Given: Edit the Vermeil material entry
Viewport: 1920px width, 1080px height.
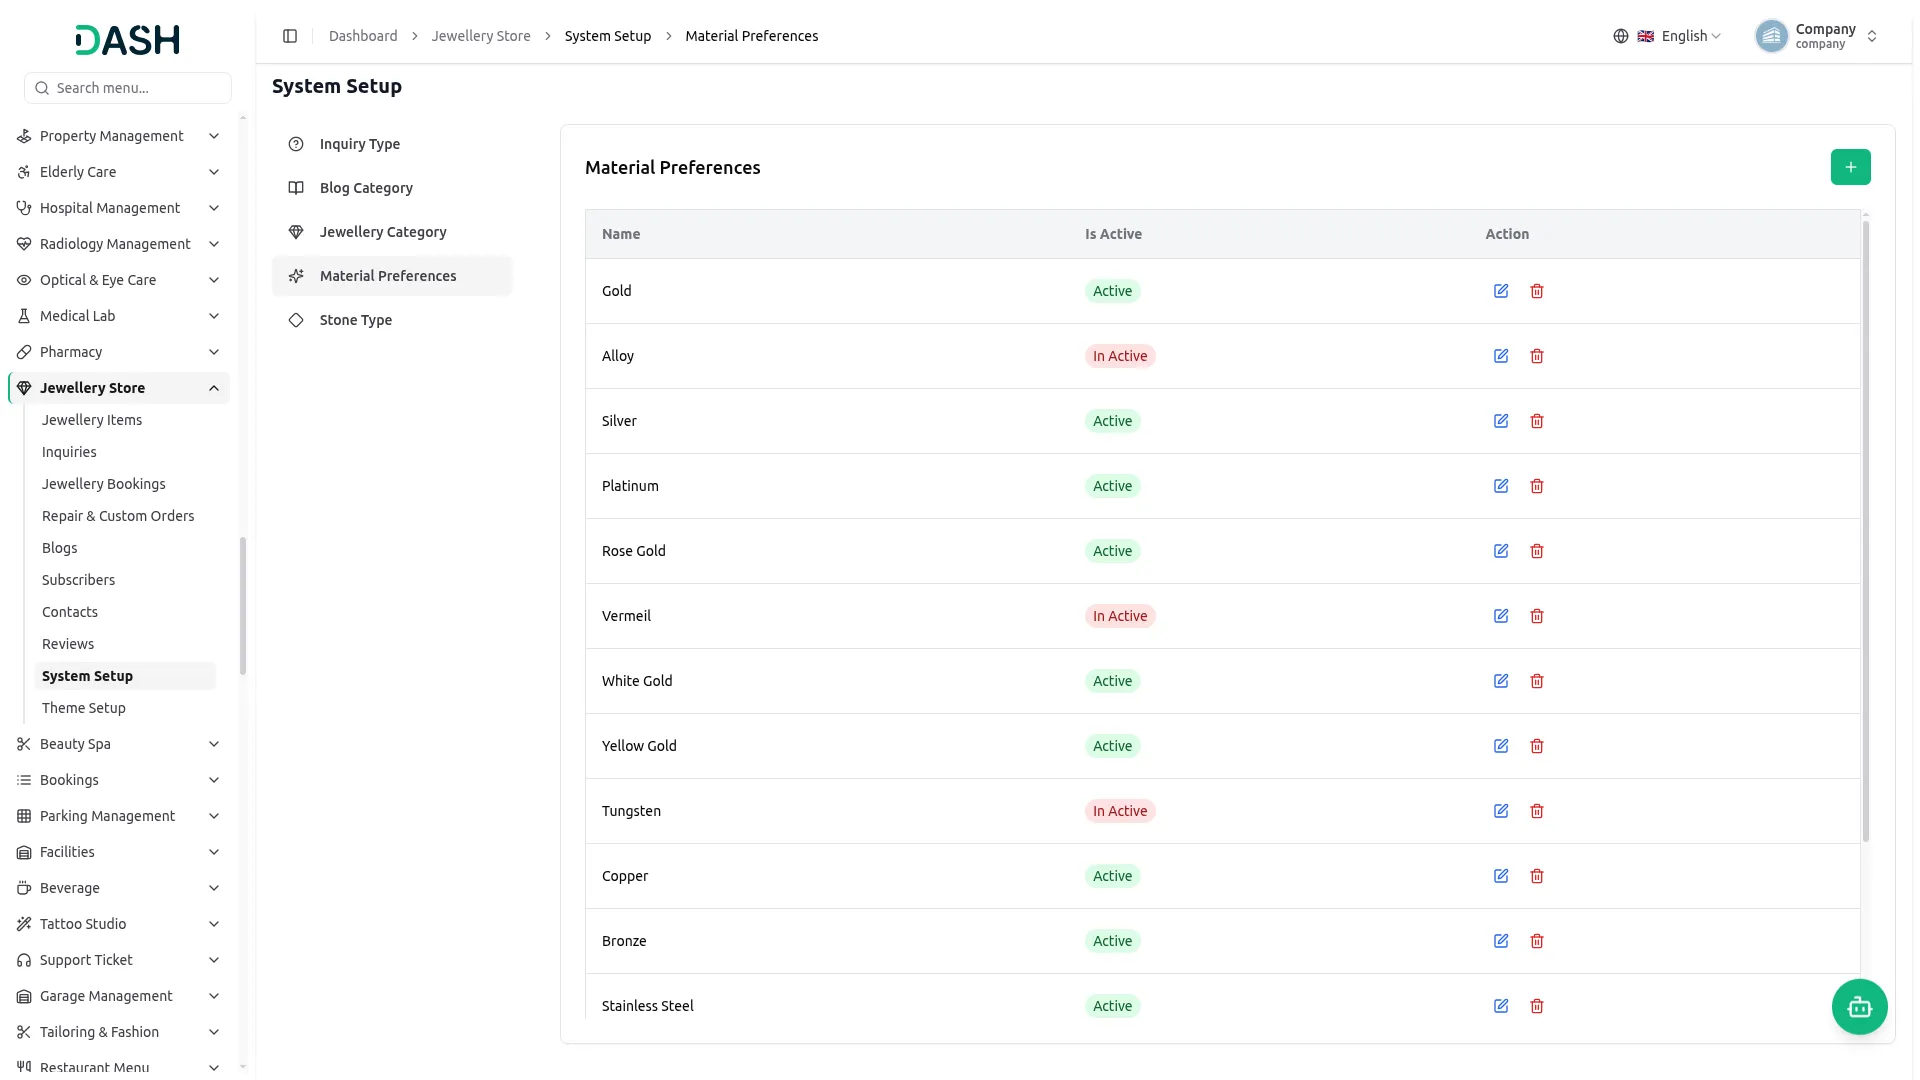Looking at the screenshot, I should click(1501, 616).
